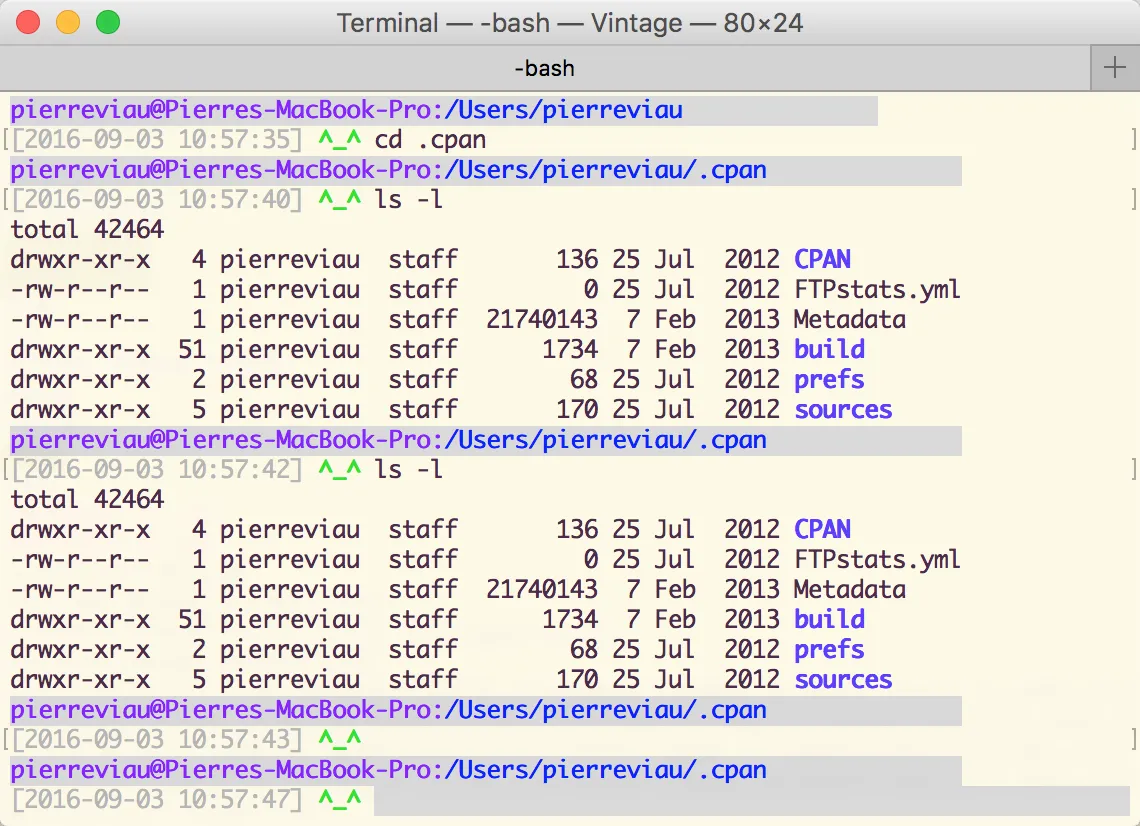Click the 'ls -l' command beside the 10:57:42 timestamp
1140x826 pixels.
coord(409,470)
